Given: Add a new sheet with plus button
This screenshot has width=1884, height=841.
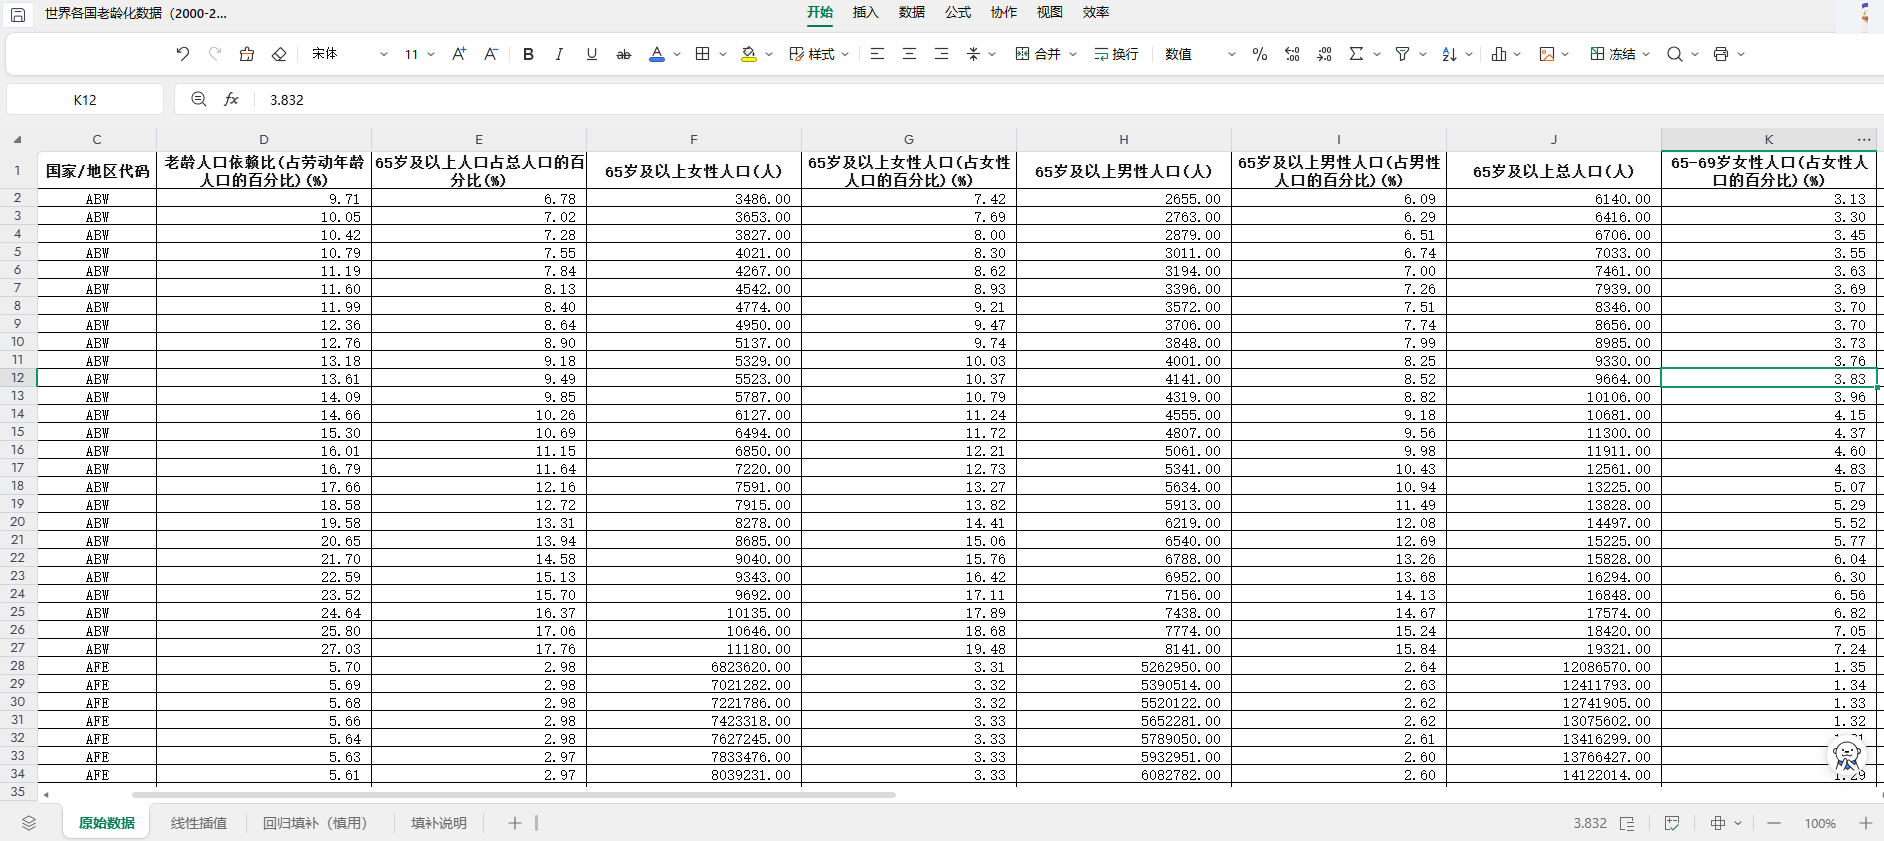Looking at the screenshot, I should point(514,823).
